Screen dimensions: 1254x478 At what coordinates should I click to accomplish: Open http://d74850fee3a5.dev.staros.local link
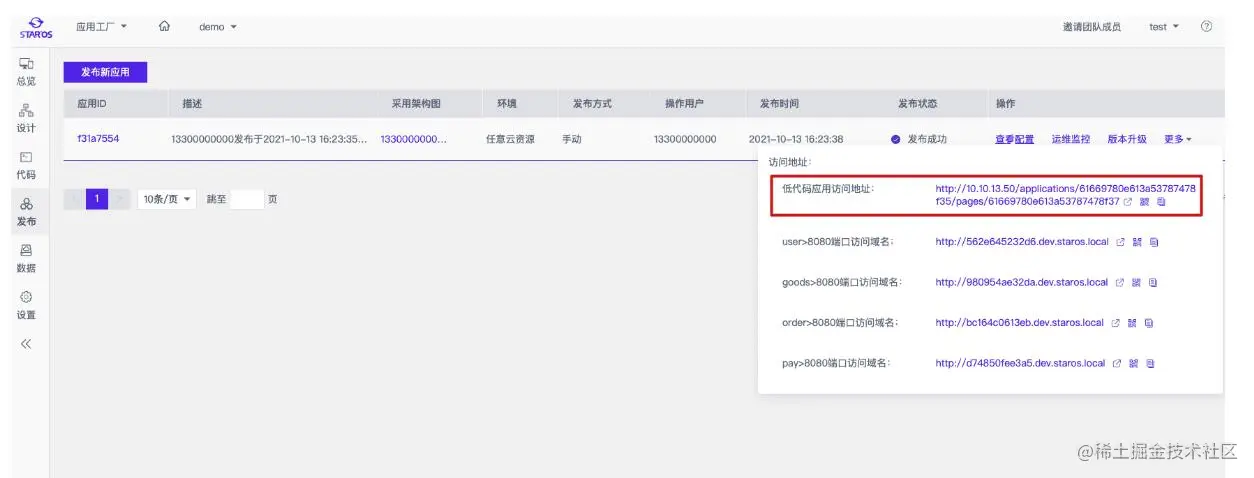[1020, 364]
